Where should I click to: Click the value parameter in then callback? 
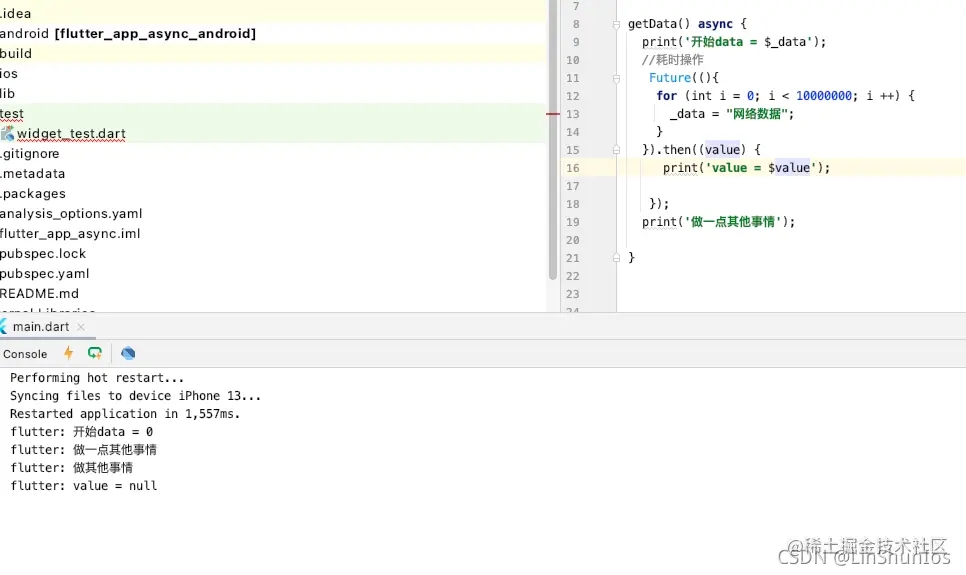(722, 150)
